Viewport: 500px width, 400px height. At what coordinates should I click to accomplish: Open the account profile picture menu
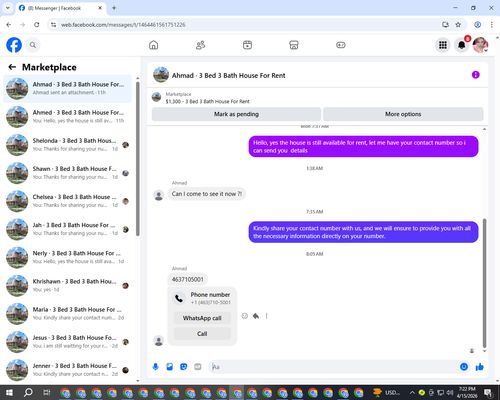[x=480, y=45]
